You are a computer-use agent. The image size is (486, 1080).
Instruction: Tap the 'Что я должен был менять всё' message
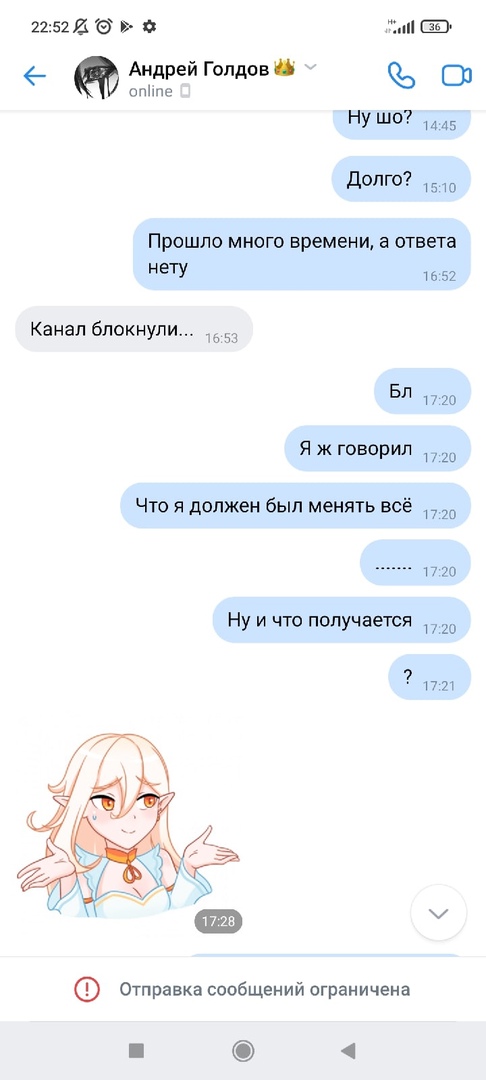(x=295, y=506)
